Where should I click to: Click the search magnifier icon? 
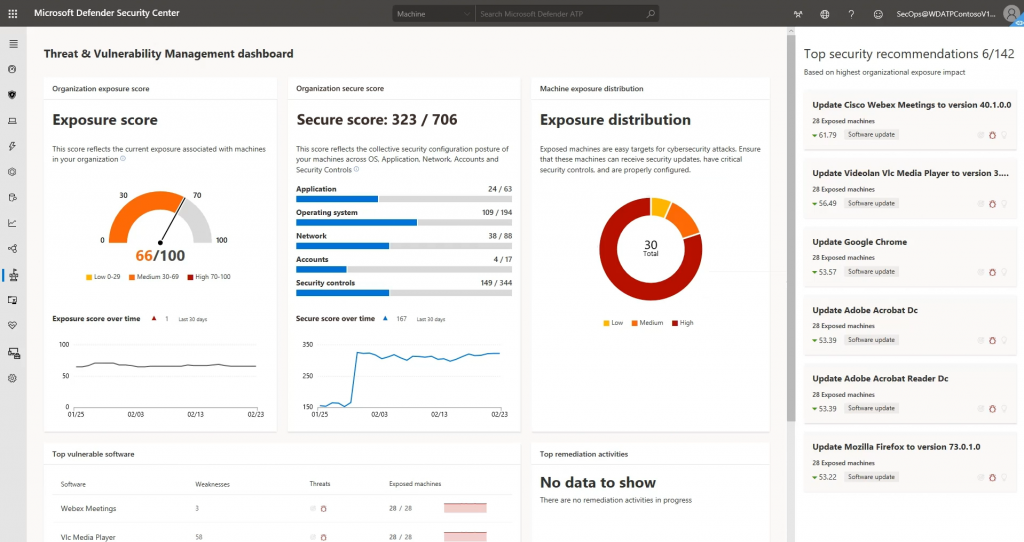click(x=650, y=14)
